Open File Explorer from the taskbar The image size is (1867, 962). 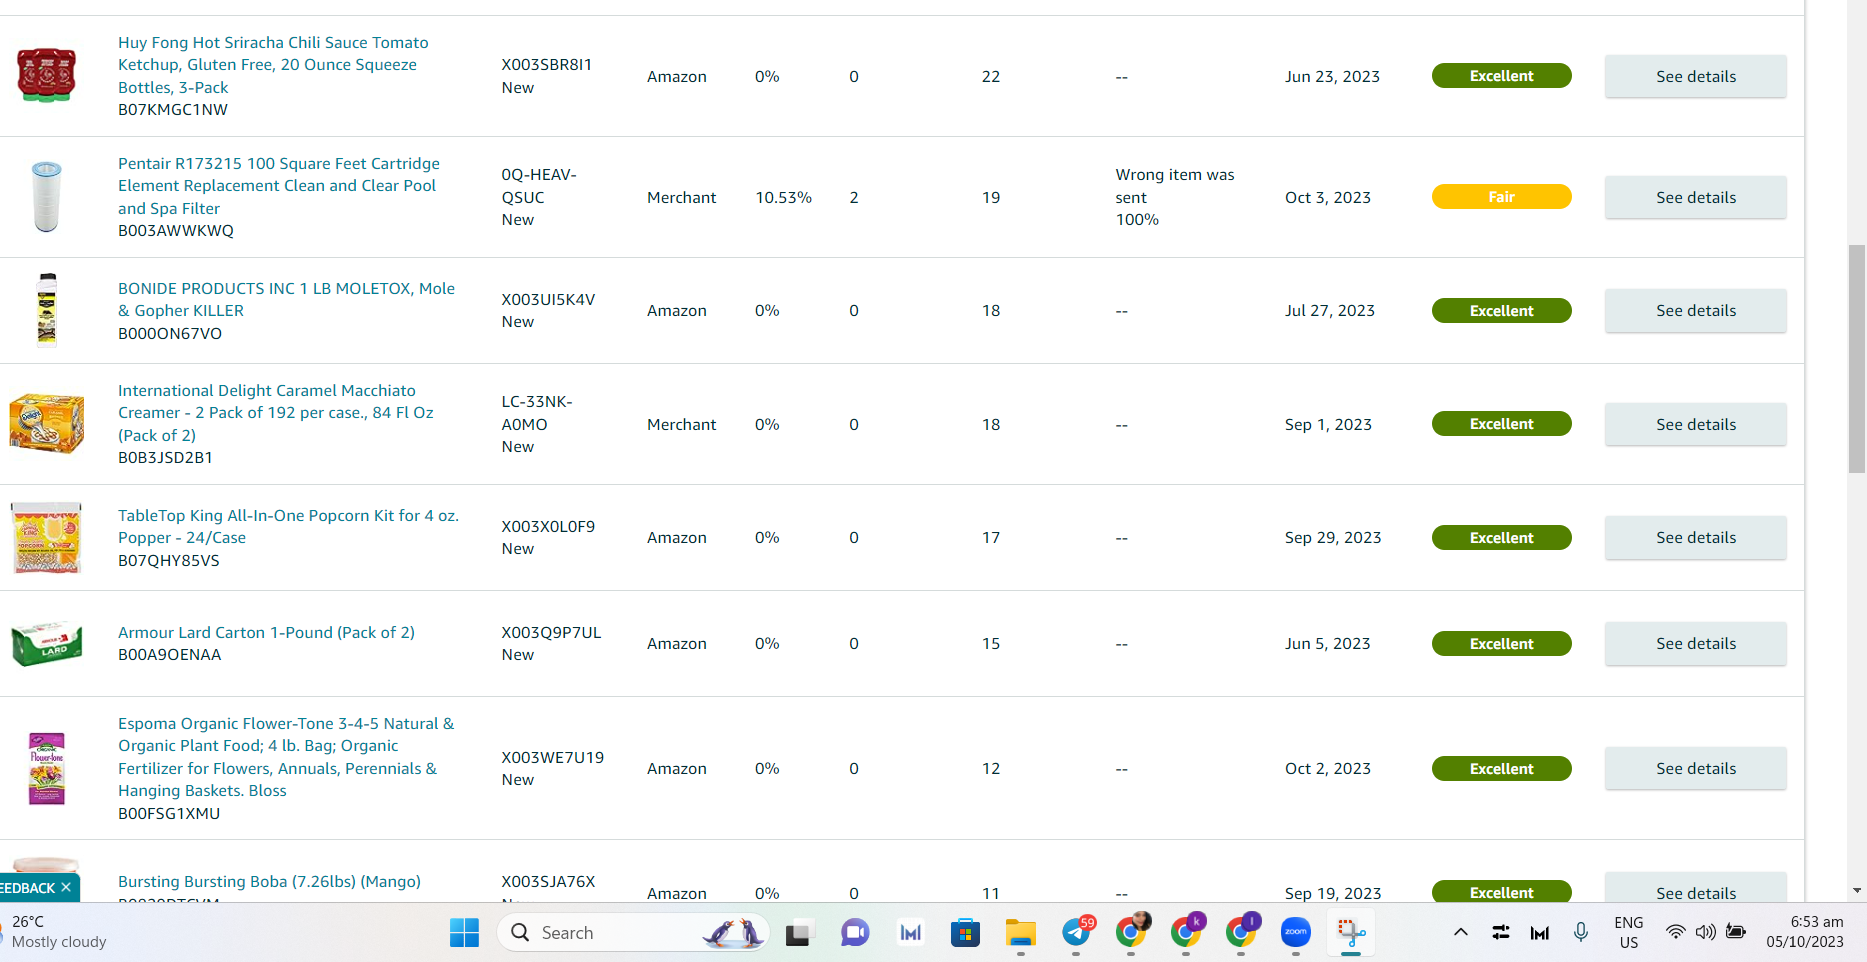(1021, 933)
